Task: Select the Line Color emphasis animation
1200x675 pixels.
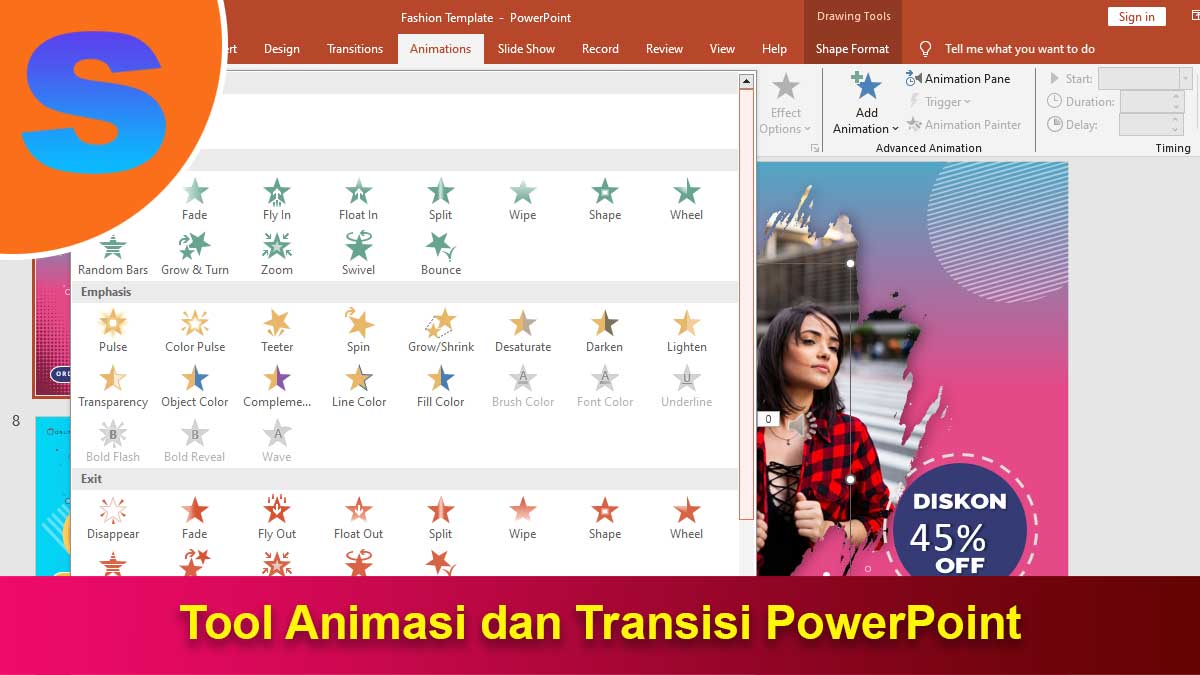Action: coord(359,386)
